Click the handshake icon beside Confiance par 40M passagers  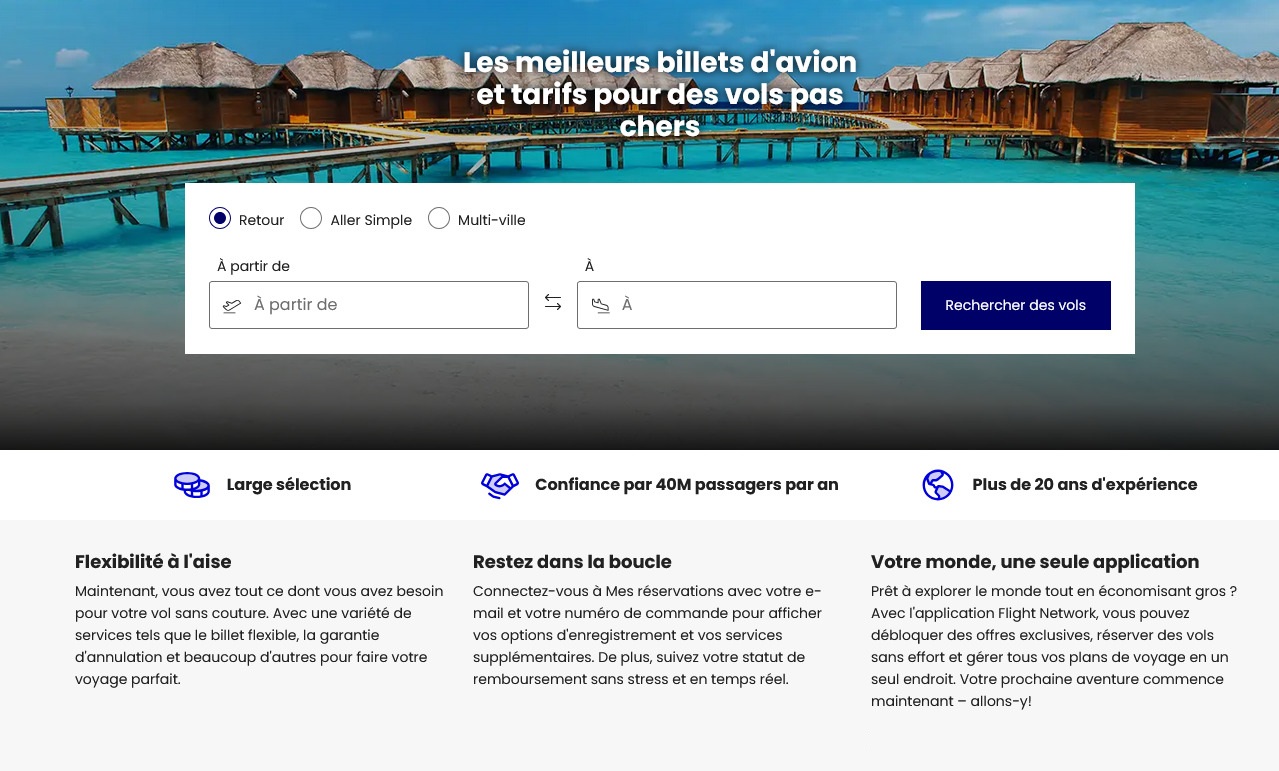tap(499, 485)
